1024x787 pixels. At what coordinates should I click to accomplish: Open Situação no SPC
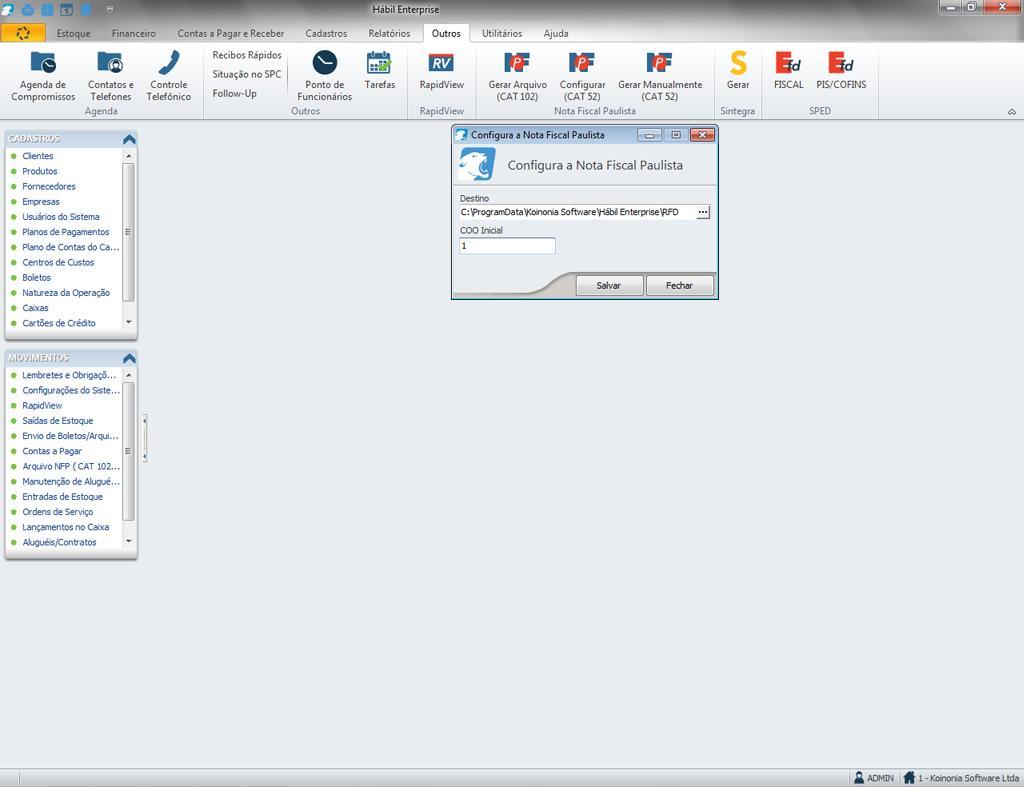tap(247, 74)
